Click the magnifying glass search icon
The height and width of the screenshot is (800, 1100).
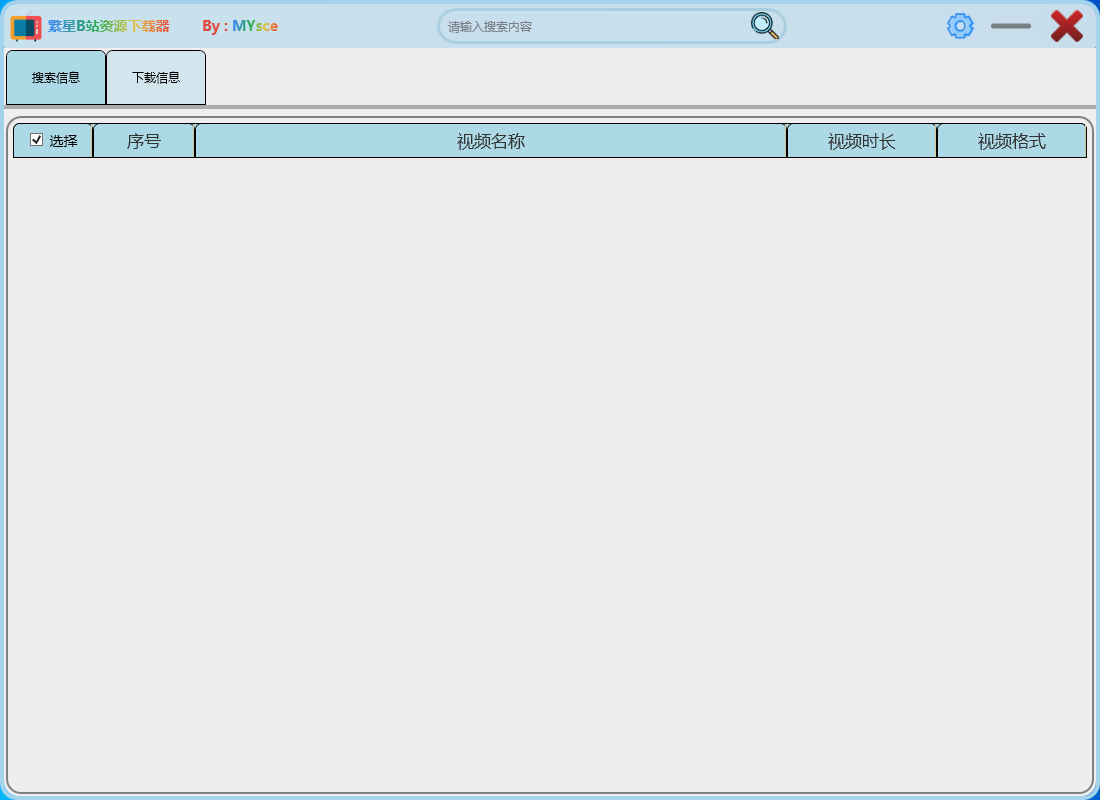click(x=764, y=26)
